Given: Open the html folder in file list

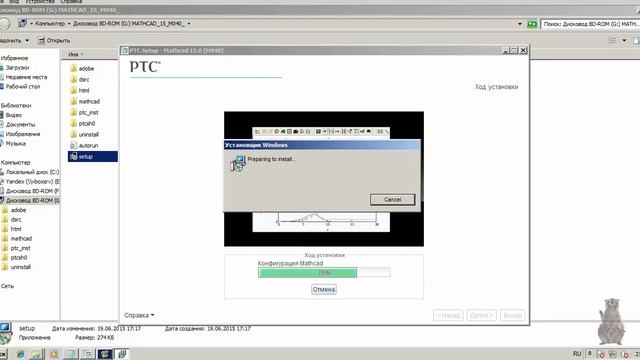Looking at the screenshot, I should [x=80, y=91].
